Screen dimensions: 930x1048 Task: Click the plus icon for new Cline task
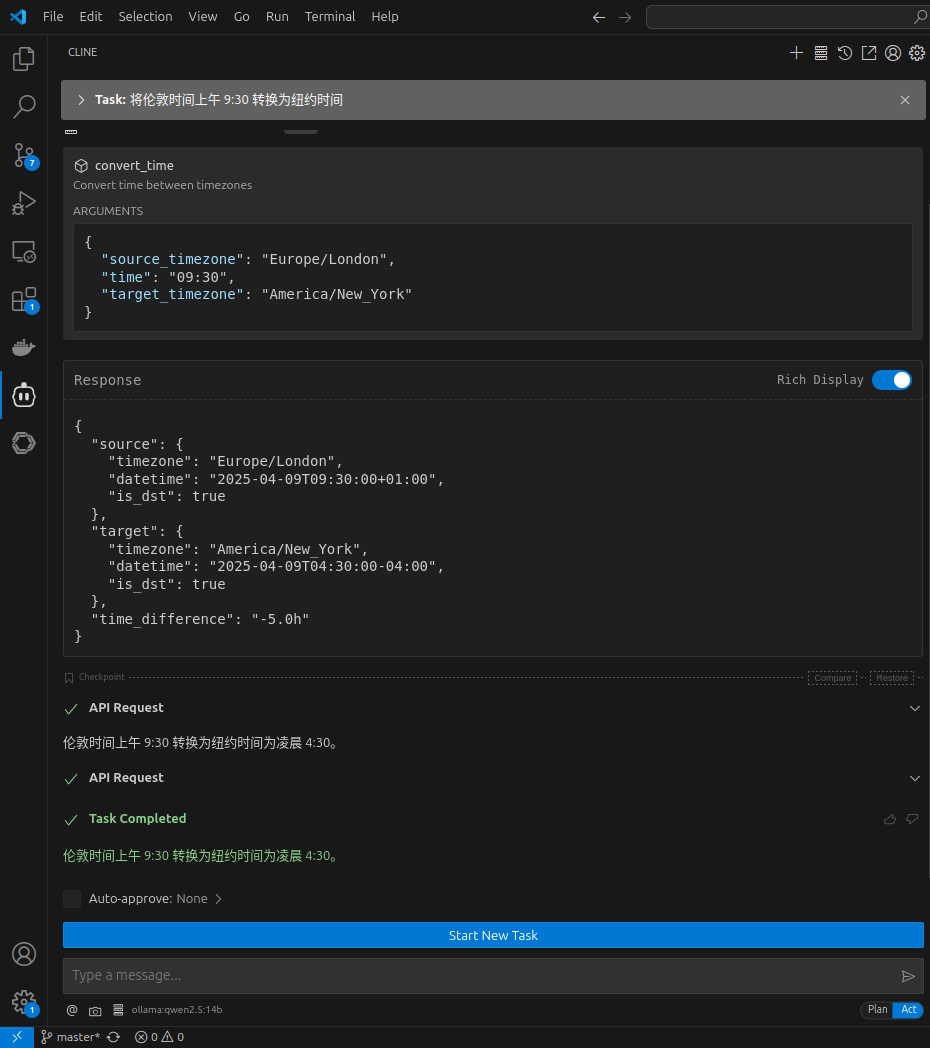click(796, 53)
